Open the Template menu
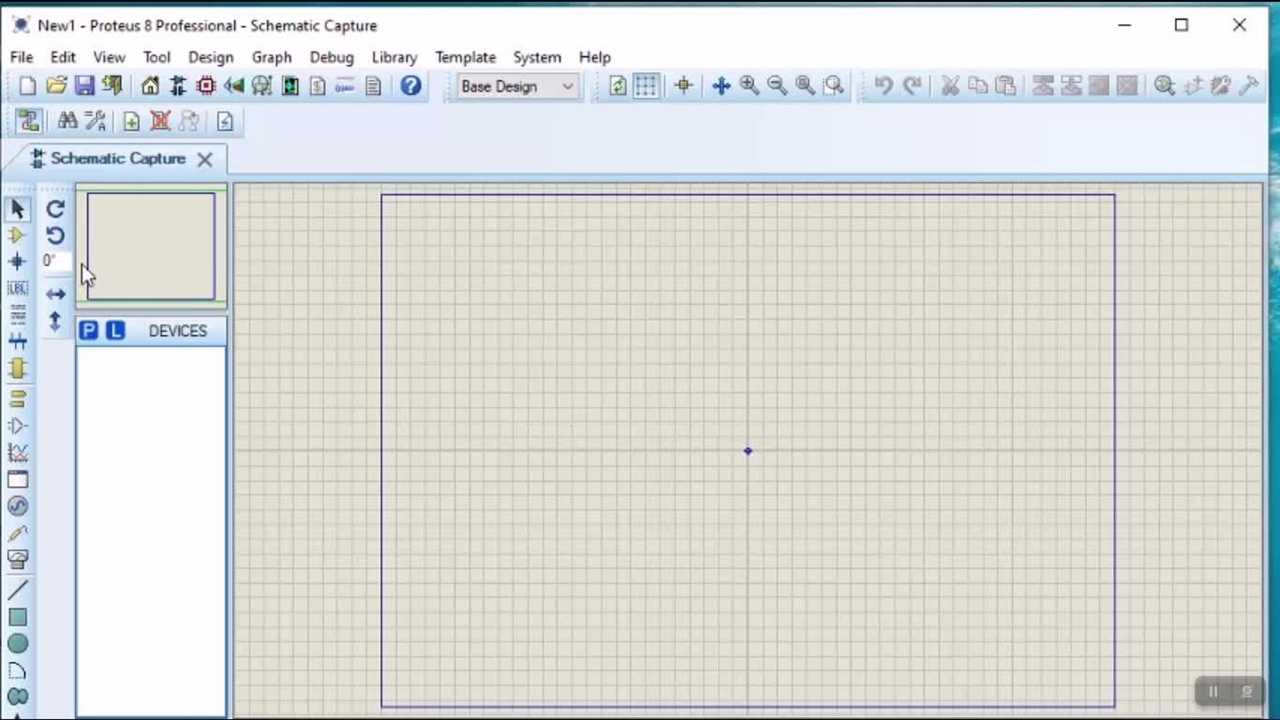 tap(465, 57)
